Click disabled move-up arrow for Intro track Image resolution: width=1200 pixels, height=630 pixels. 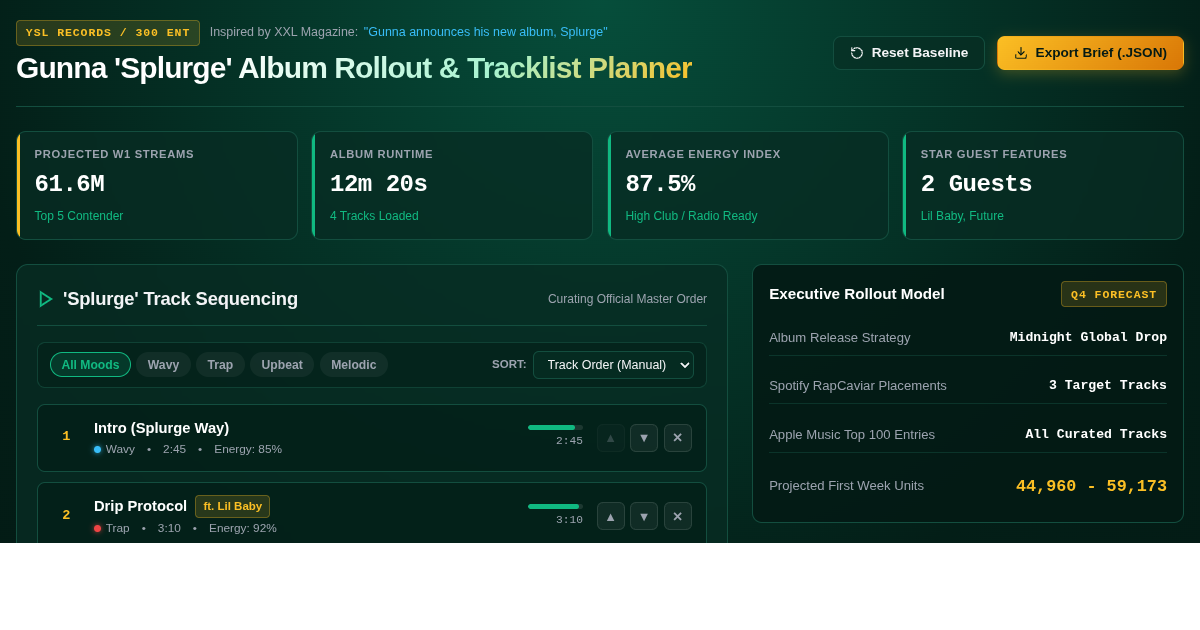(x=611, y=438)
